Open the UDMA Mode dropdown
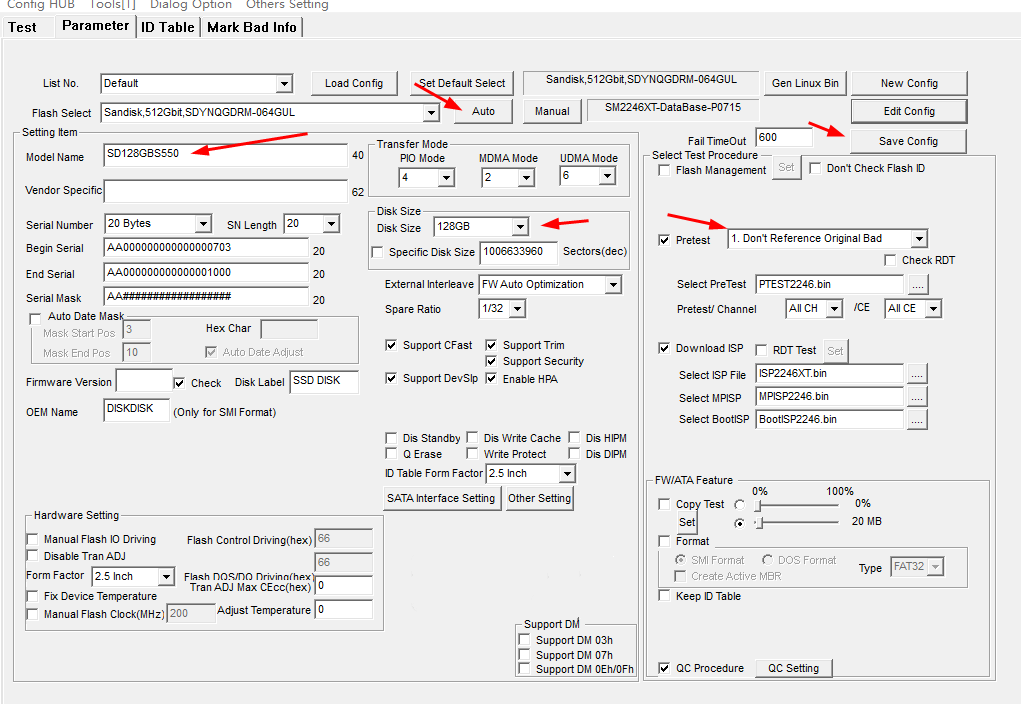This screenshot has width=1021, height=704. pos(607,176)
